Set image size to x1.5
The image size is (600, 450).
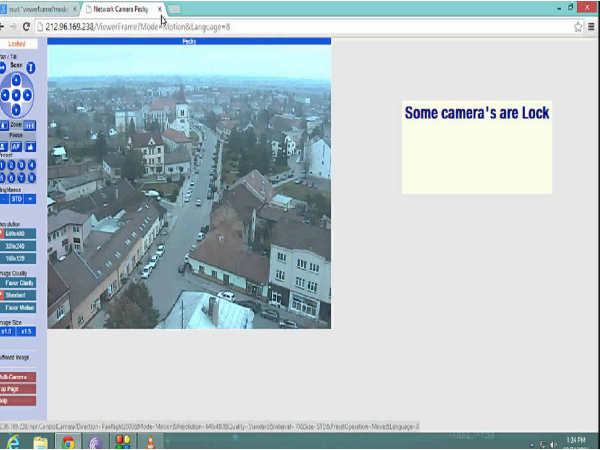(27, 331)
